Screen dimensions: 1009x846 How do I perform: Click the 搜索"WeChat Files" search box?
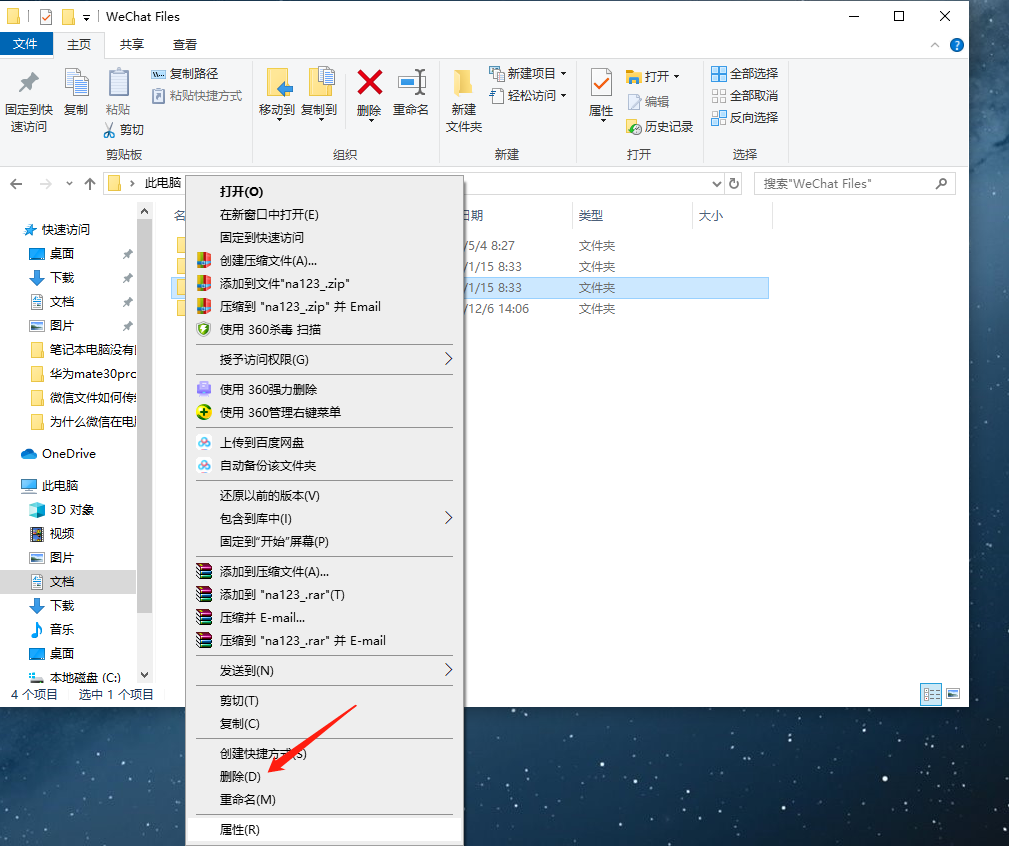click(x=855, y=183)
